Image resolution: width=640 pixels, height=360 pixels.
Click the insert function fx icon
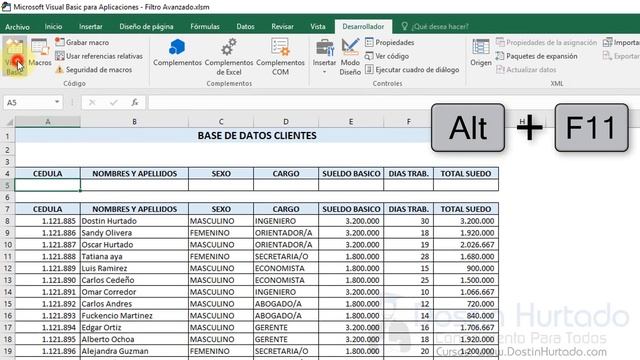pos(135,102)
